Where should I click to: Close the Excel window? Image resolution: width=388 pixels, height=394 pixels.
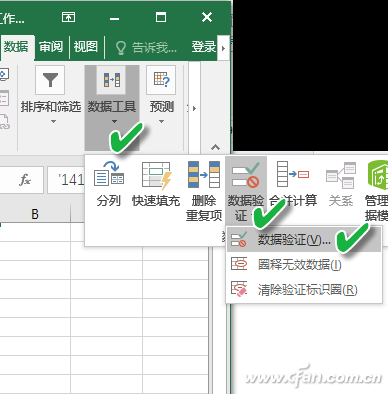[x=207, y=17]
